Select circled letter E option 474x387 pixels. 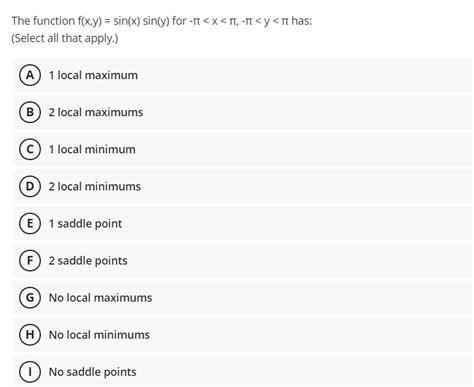click(30, 223)
